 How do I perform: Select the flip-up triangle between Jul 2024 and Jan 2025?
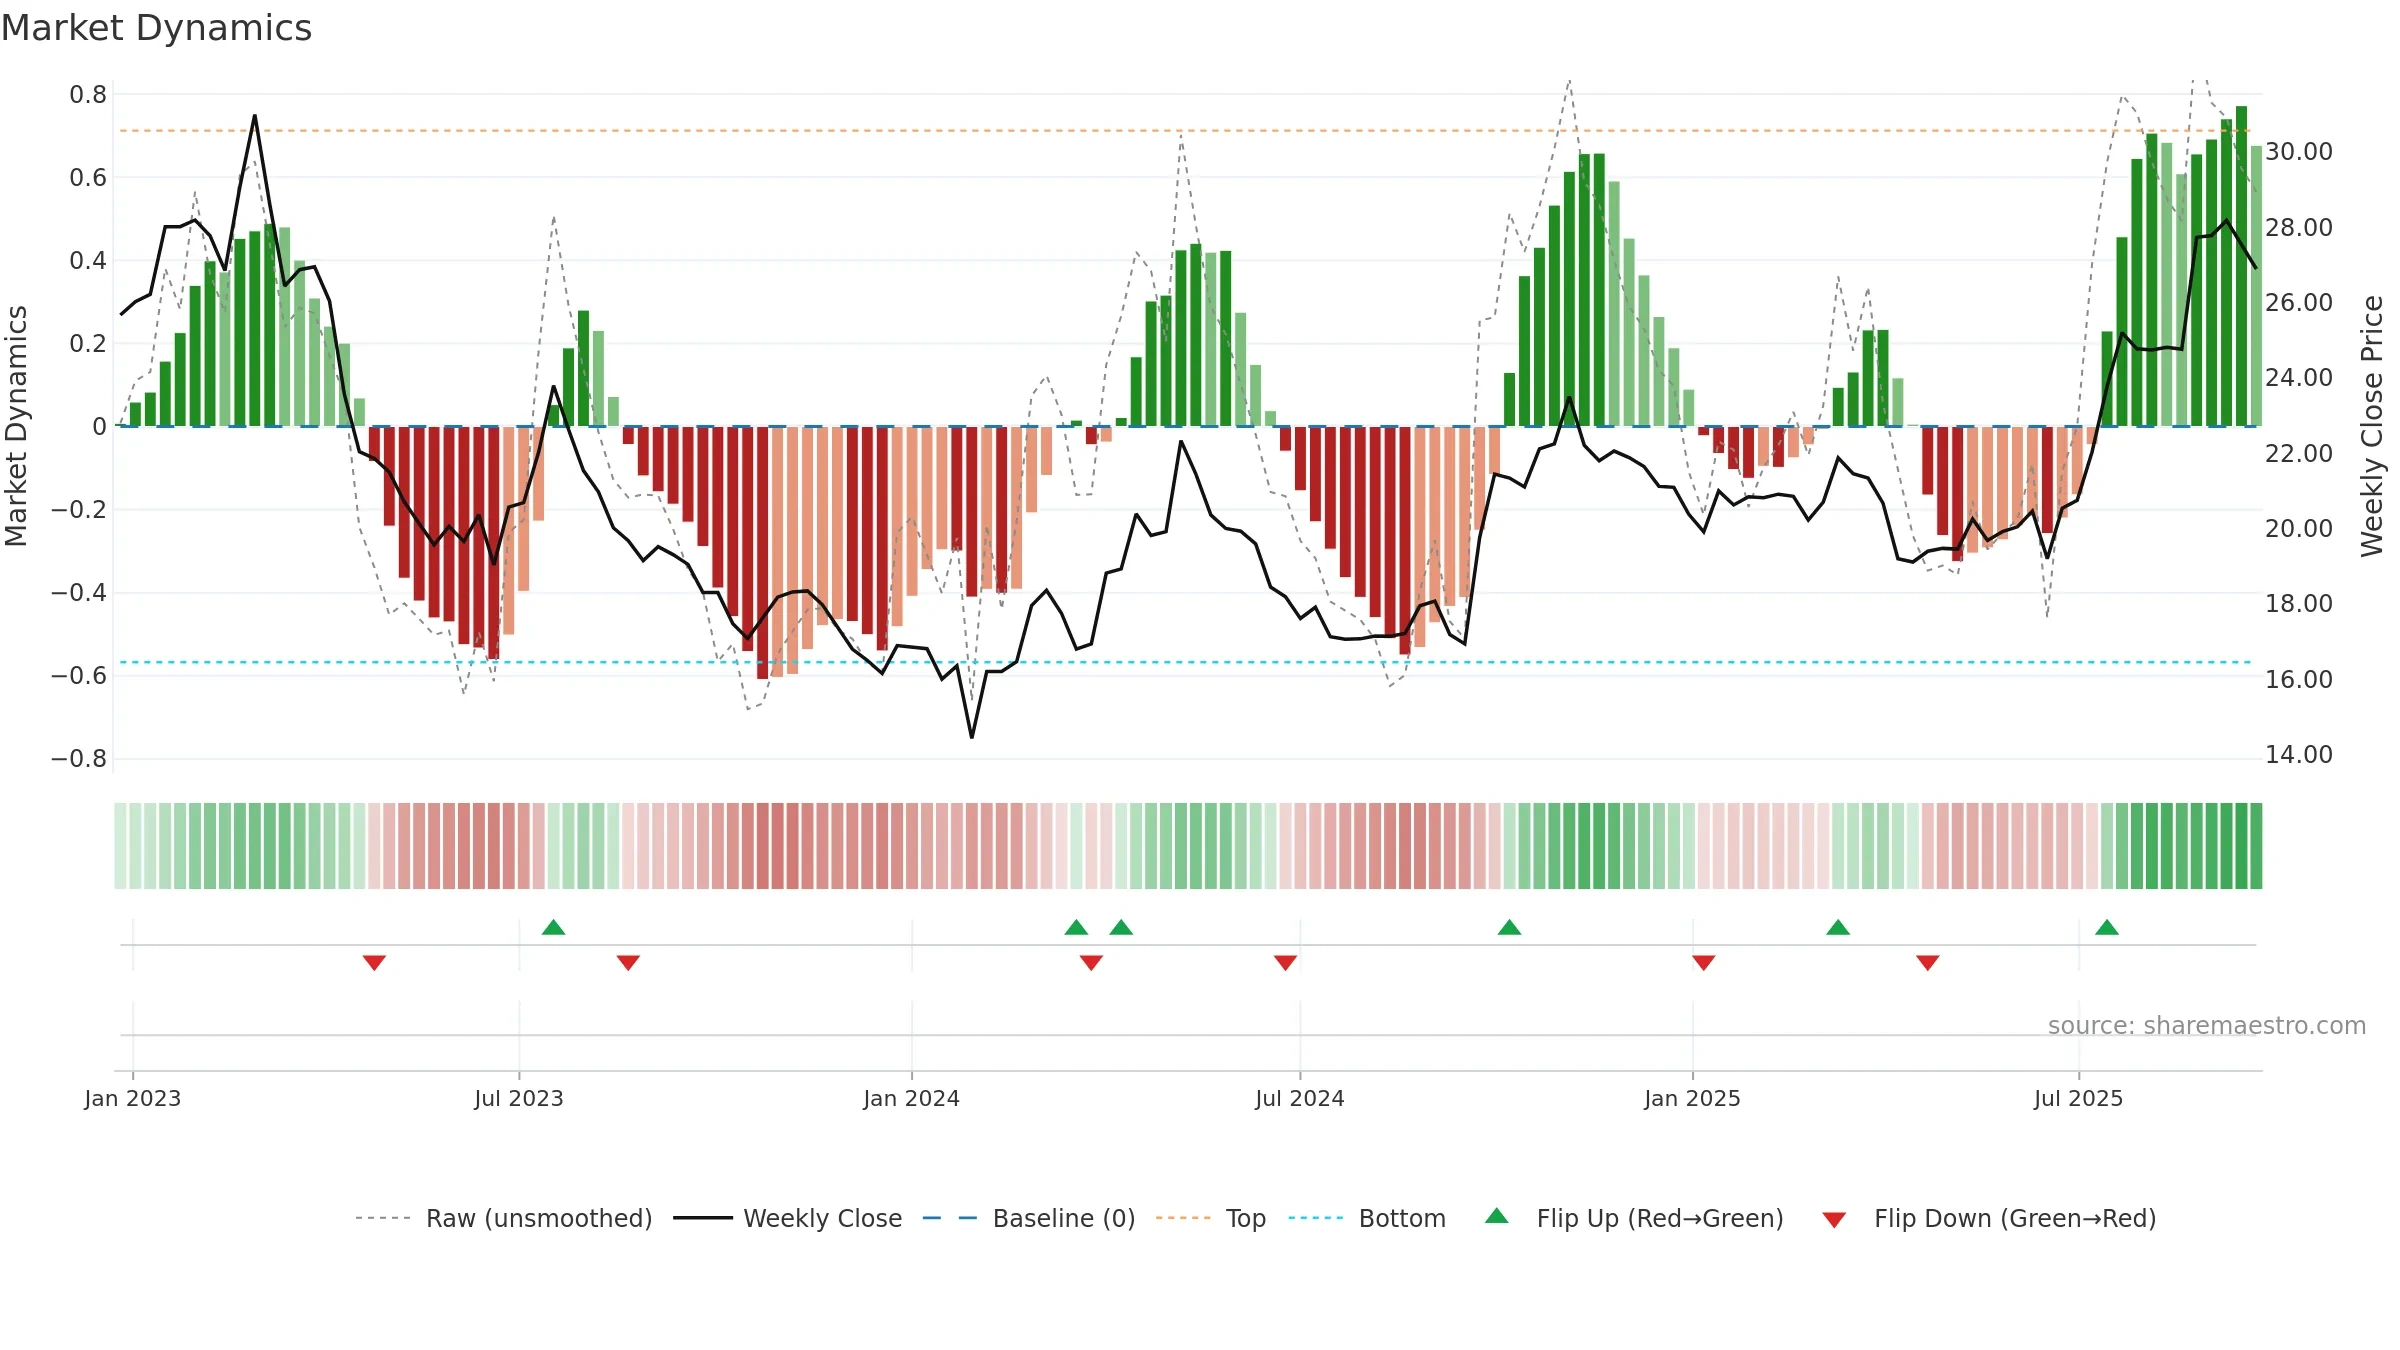point(1509,927)
